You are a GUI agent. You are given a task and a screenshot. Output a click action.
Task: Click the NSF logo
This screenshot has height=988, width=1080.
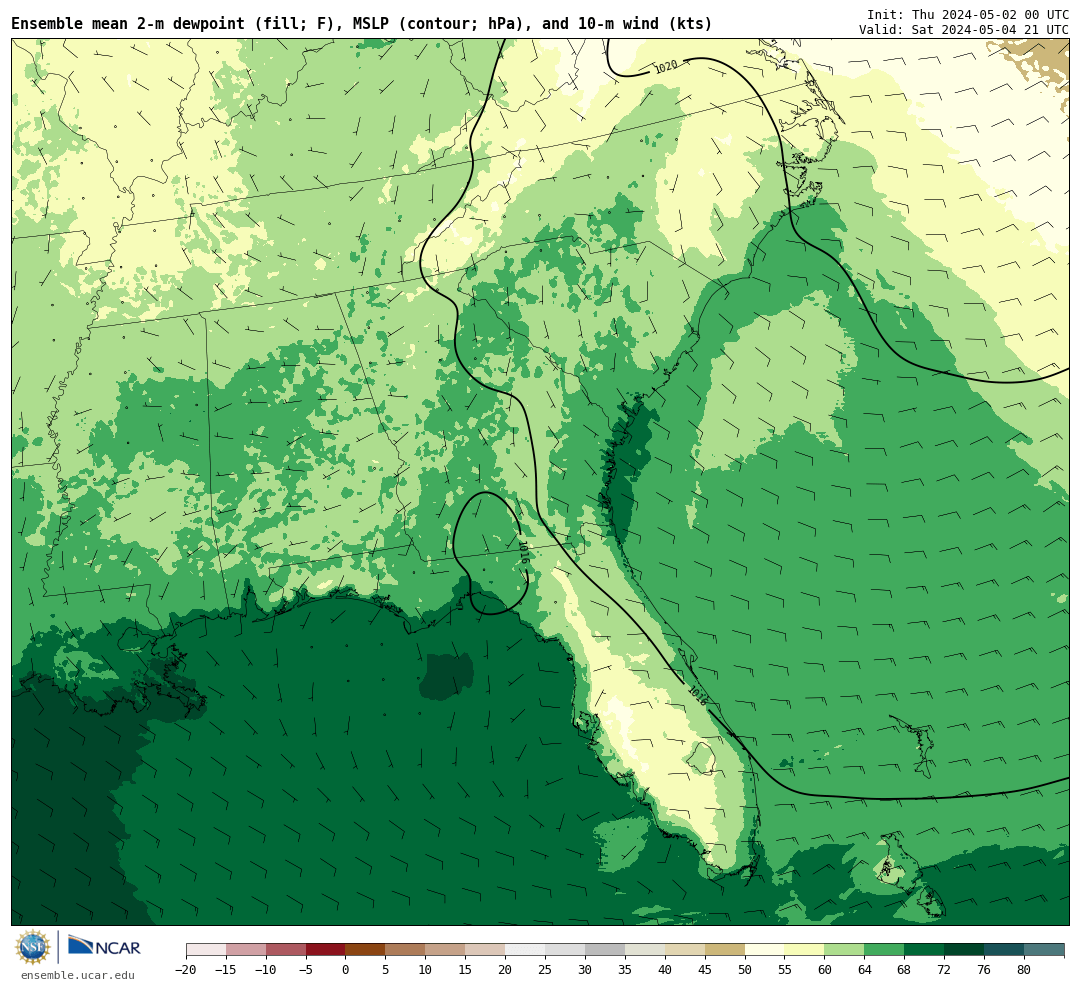[33, 947]
